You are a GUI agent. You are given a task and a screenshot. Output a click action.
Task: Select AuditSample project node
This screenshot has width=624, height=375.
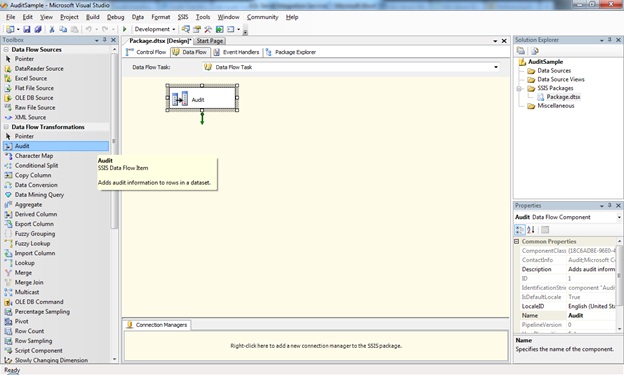point(545,62)
